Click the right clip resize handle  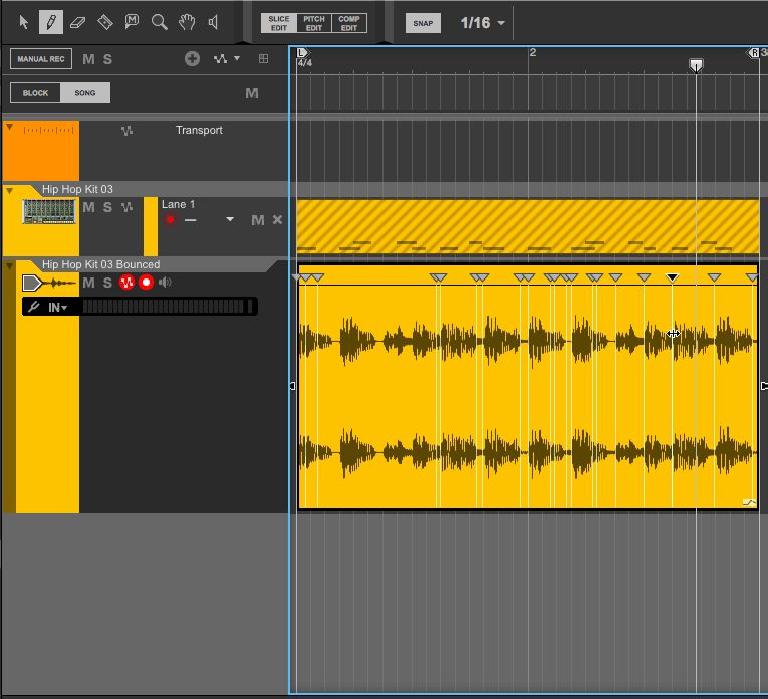(764, 386)
